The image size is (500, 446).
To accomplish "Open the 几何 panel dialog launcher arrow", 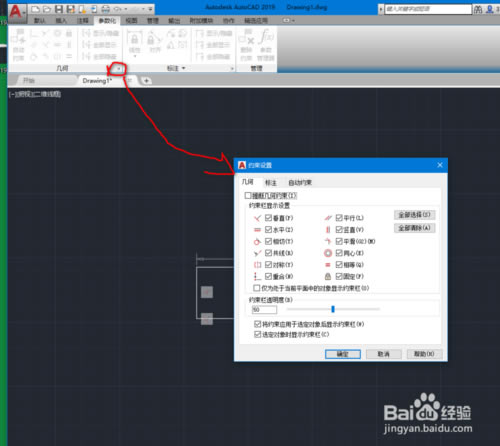I will [119, 69].
